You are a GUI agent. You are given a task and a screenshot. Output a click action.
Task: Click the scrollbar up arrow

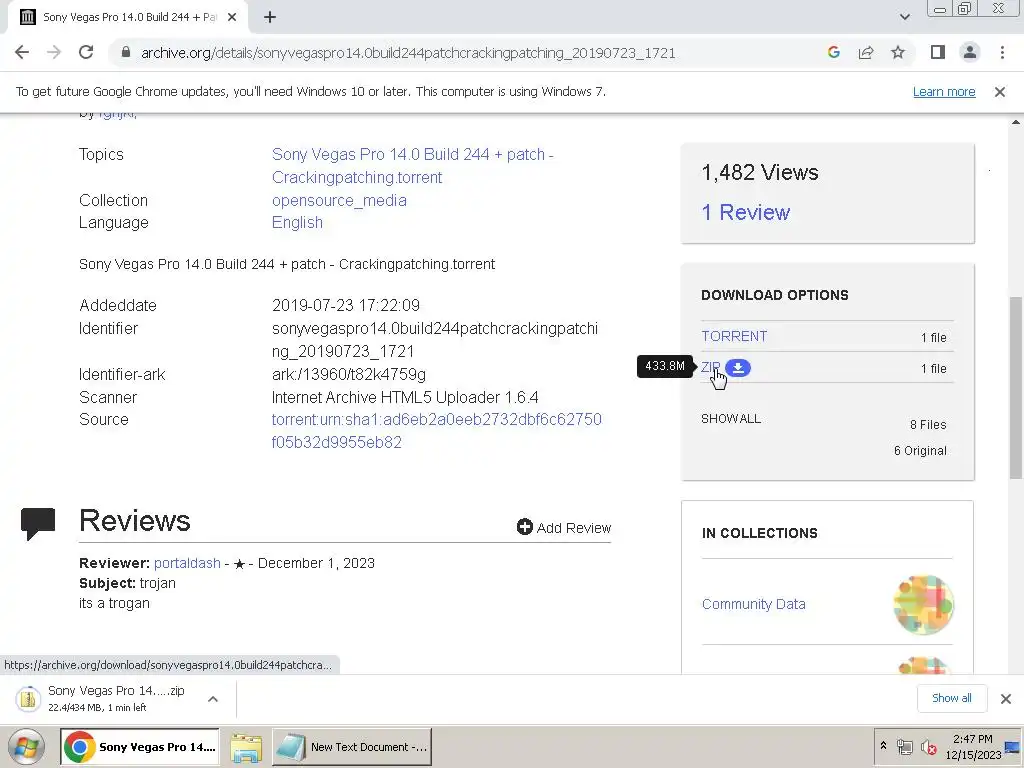coord(1016,122)
